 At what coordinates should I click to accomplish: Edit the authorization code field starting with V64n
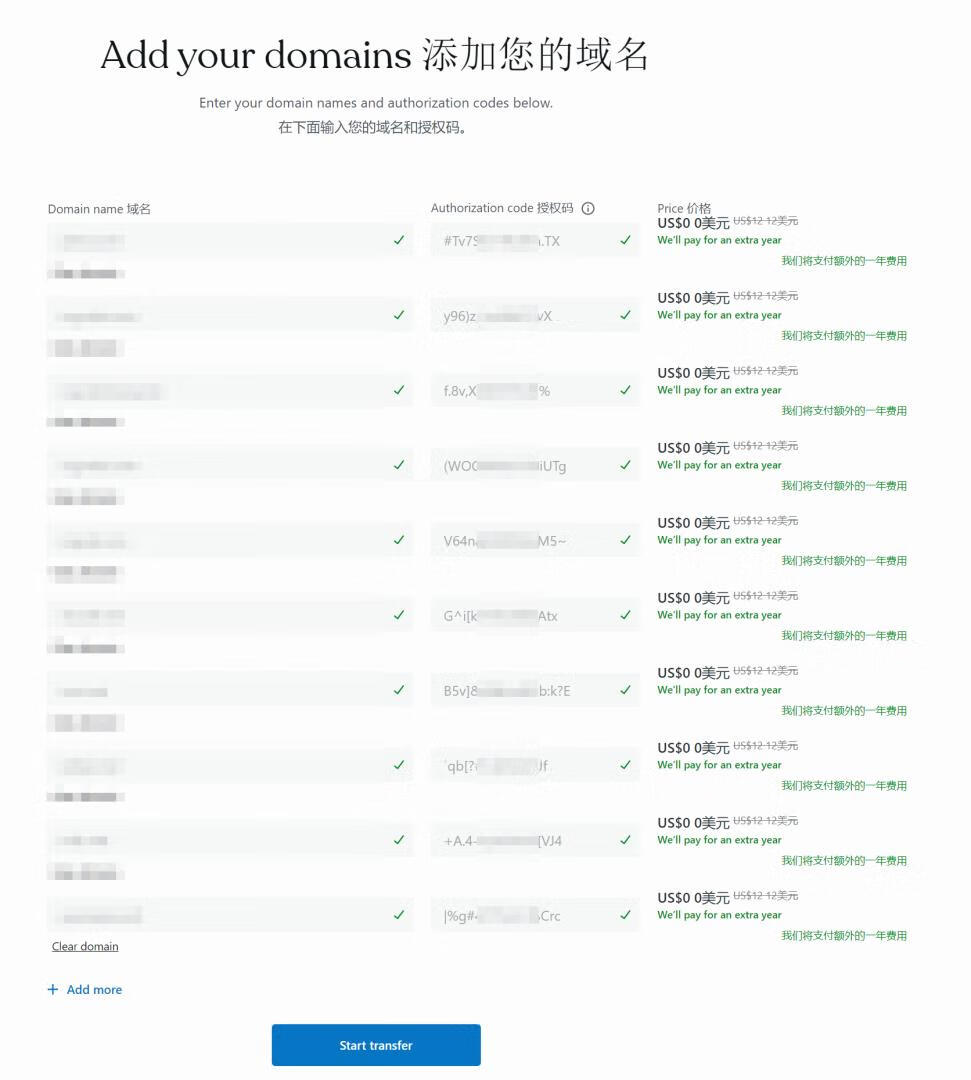tap(520, 541)
